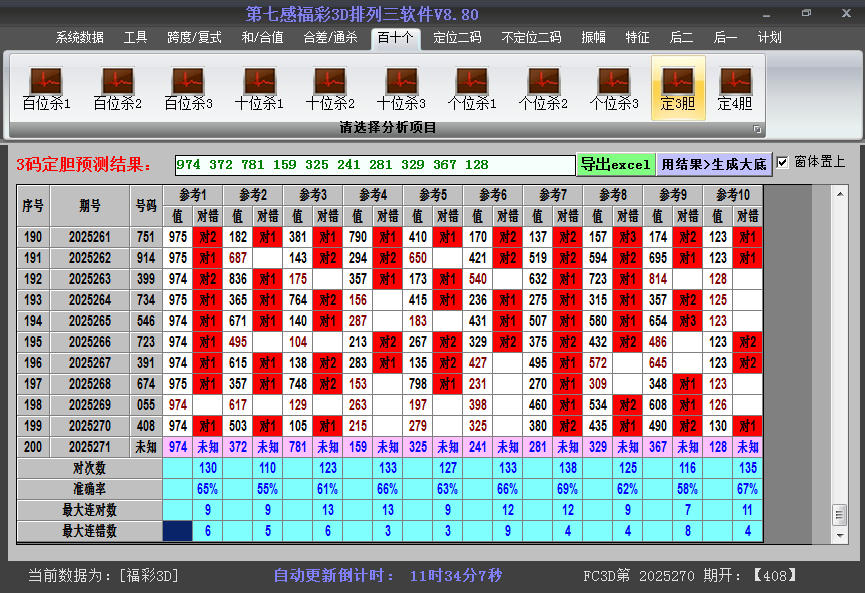The image size is (865, 593).
Task: Select the 个位杀1 icon
Action: pyautogui.click(x=471, y=85)
